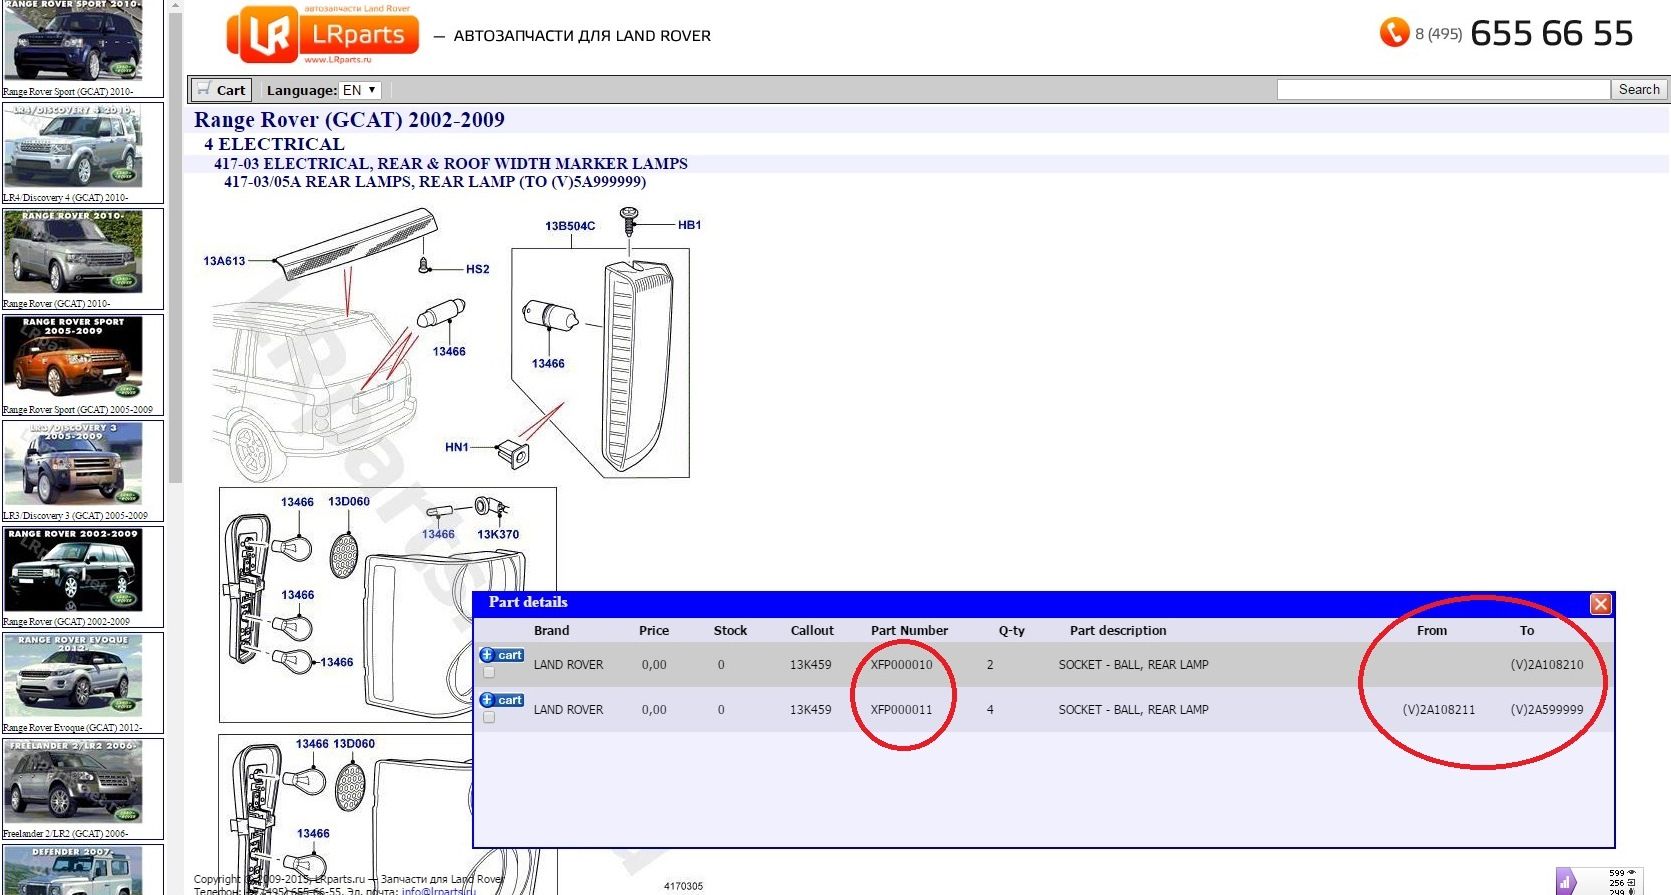Viewport: 1671px width, 895px height.
Task: Open Range Rover Sport 2005-2009 thumbnail
Action: point(73,359)
